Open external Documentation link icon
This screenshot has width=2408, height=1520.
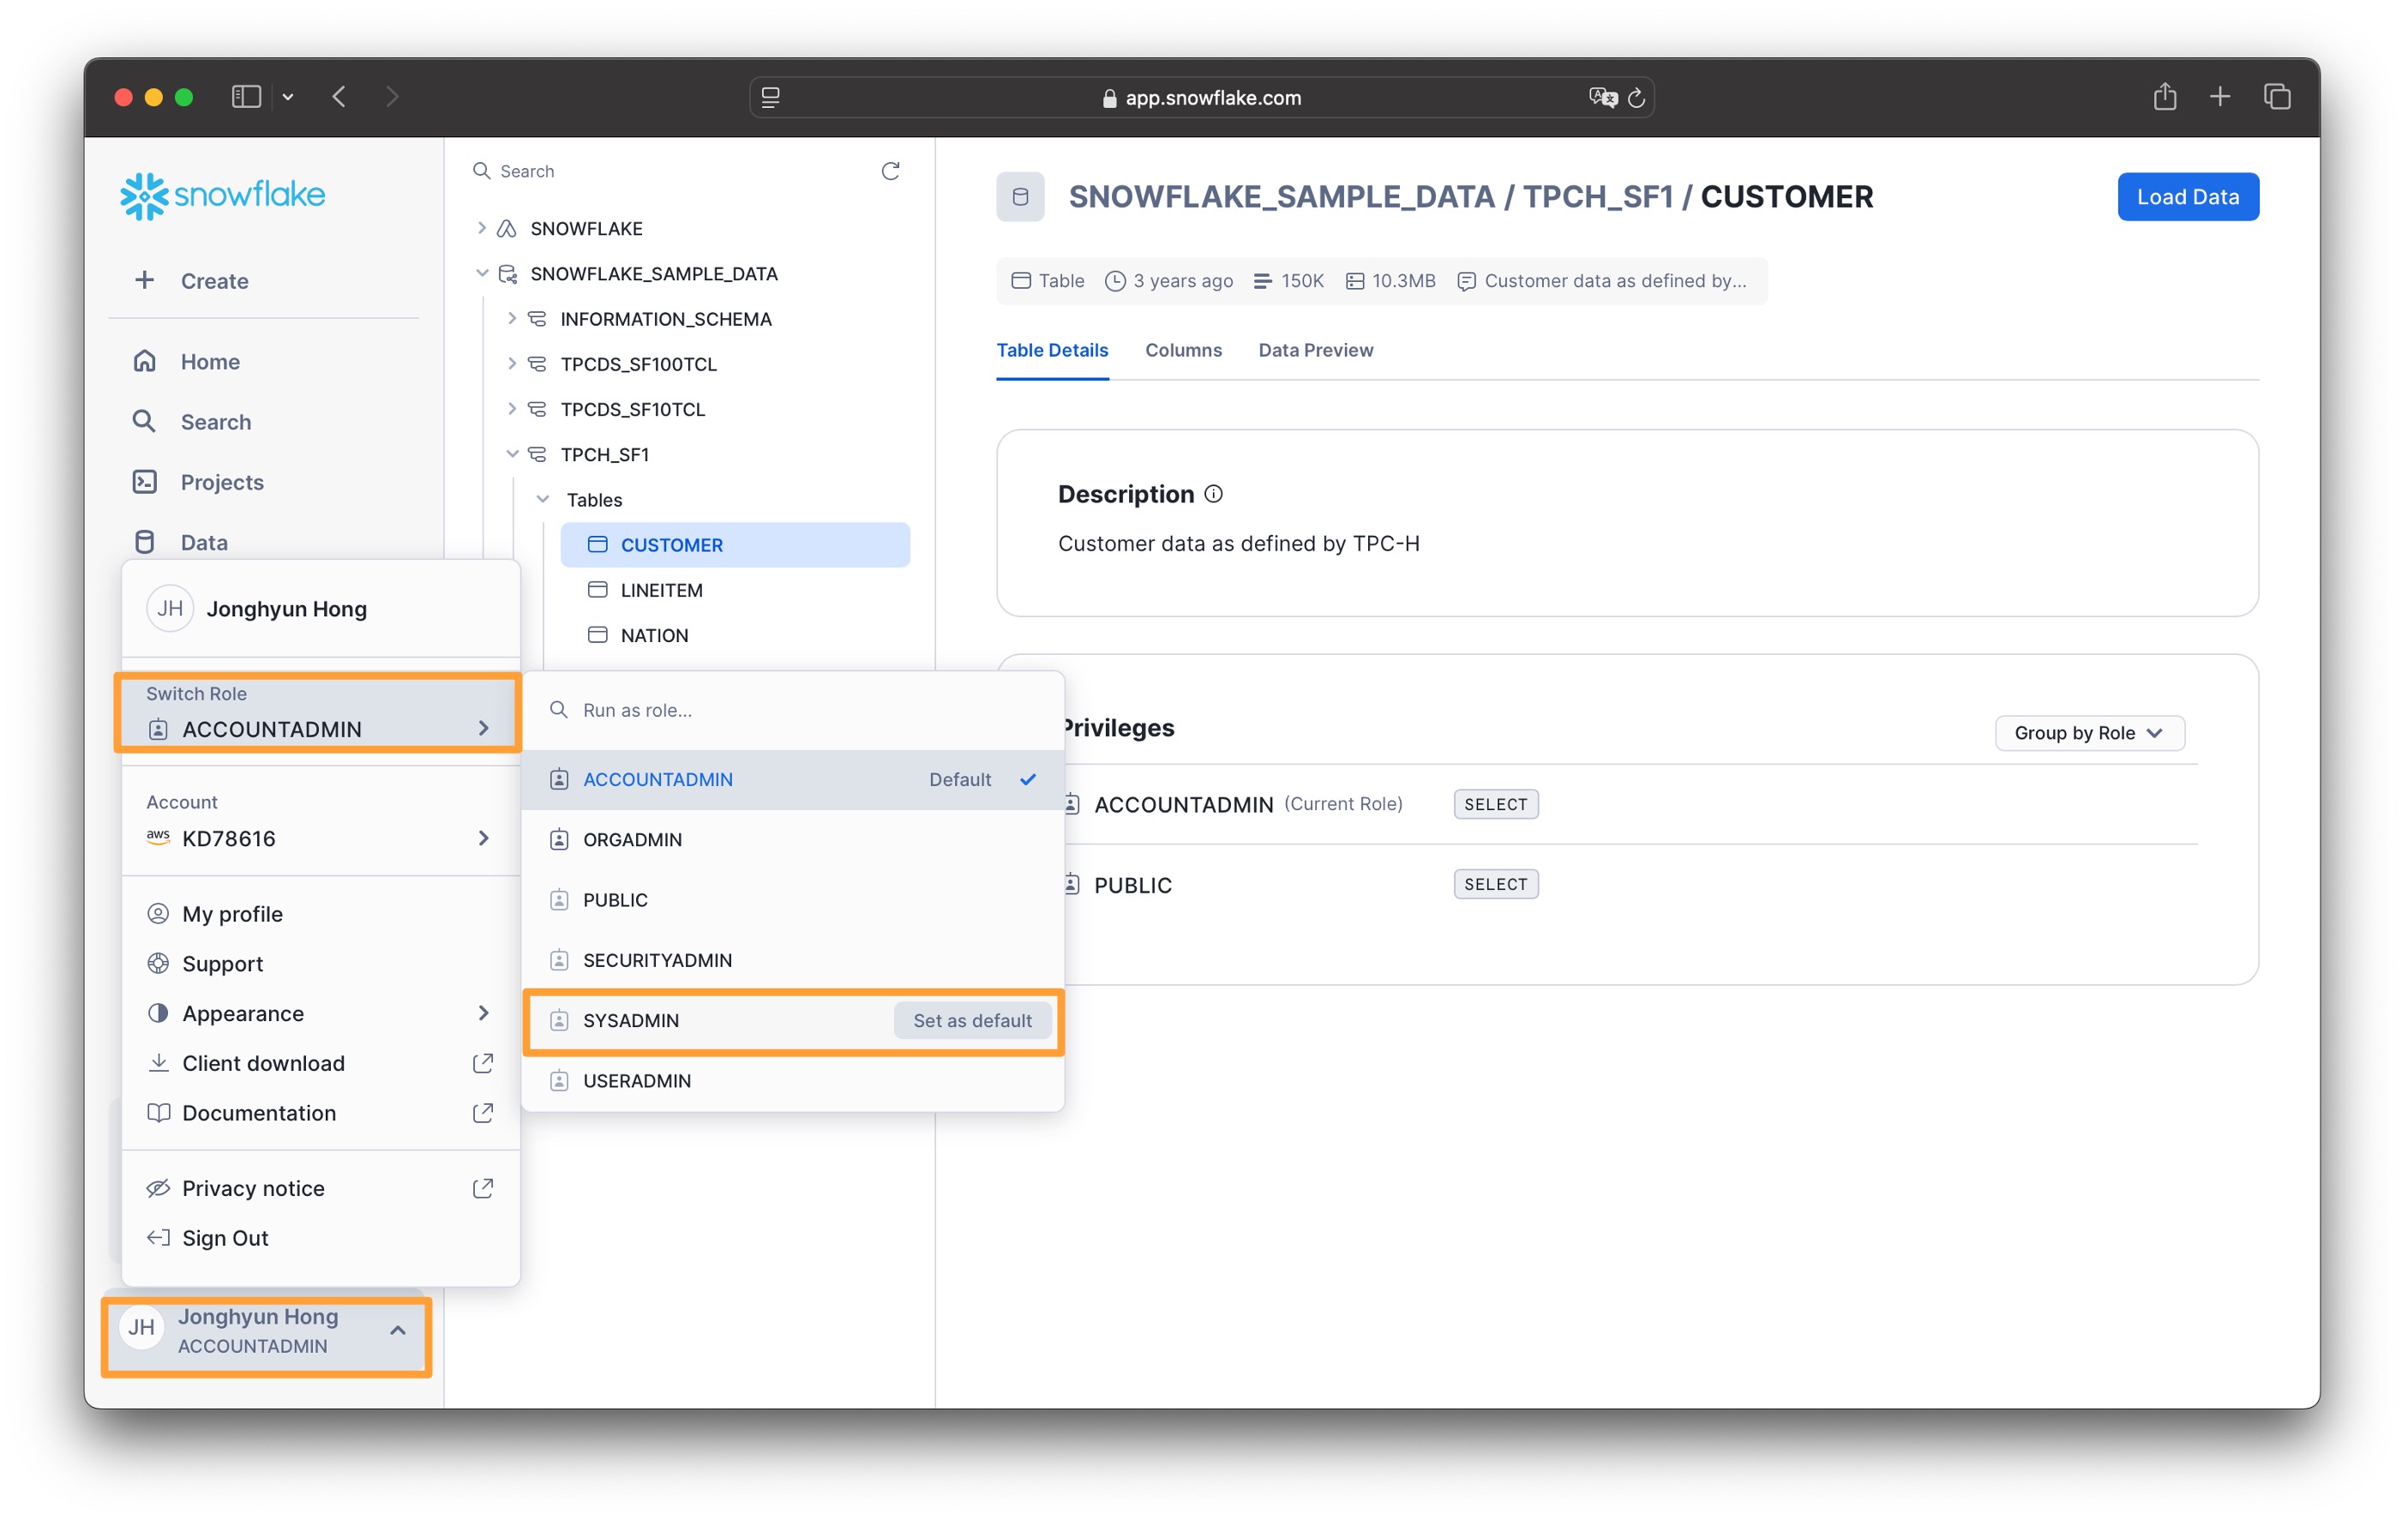(x=482, y=1113)
